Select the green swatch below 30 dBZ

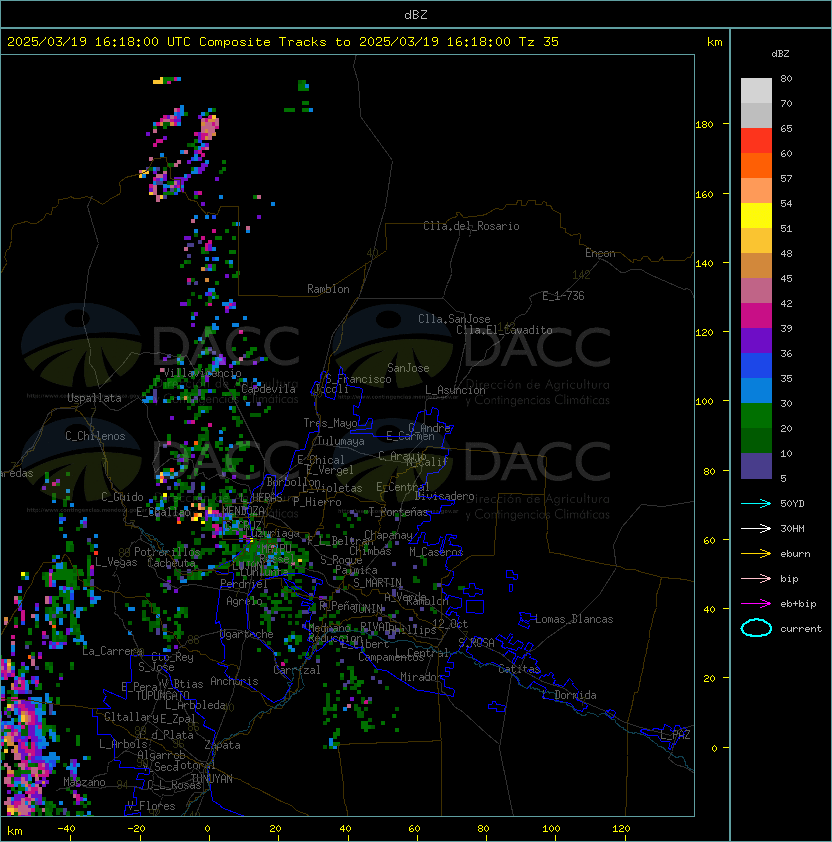pyautogui.click(x=756, y=415)
